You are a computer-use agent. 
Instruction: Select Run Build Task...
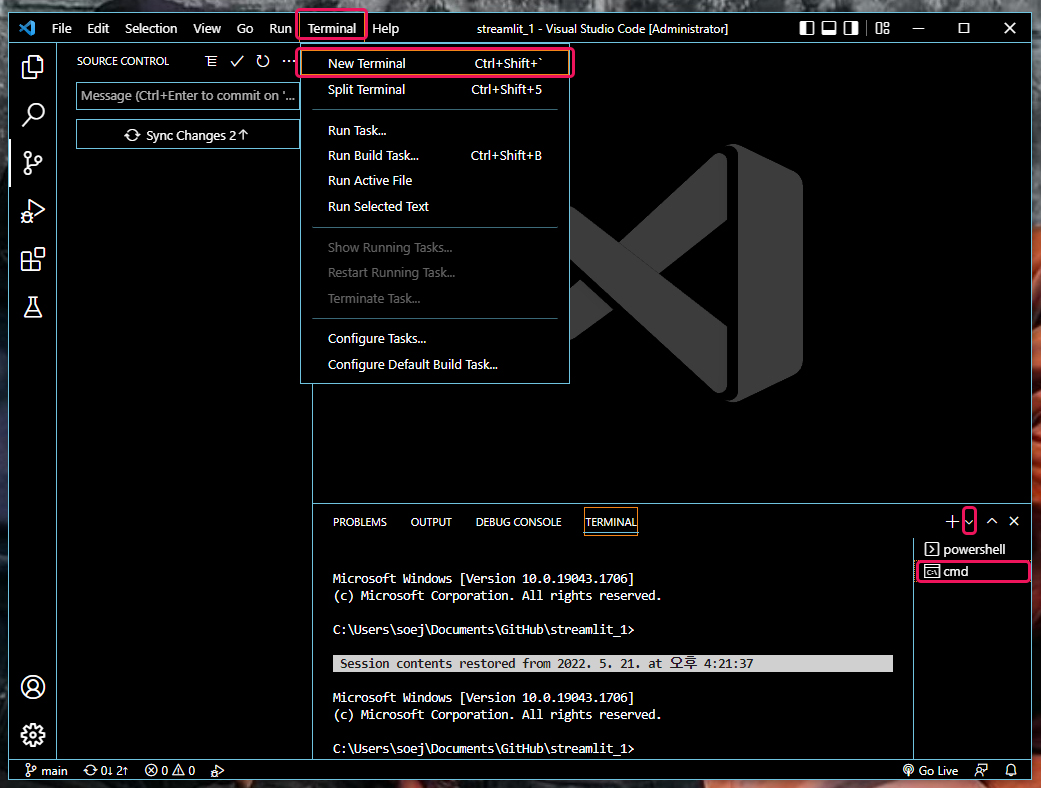(435, 155)
